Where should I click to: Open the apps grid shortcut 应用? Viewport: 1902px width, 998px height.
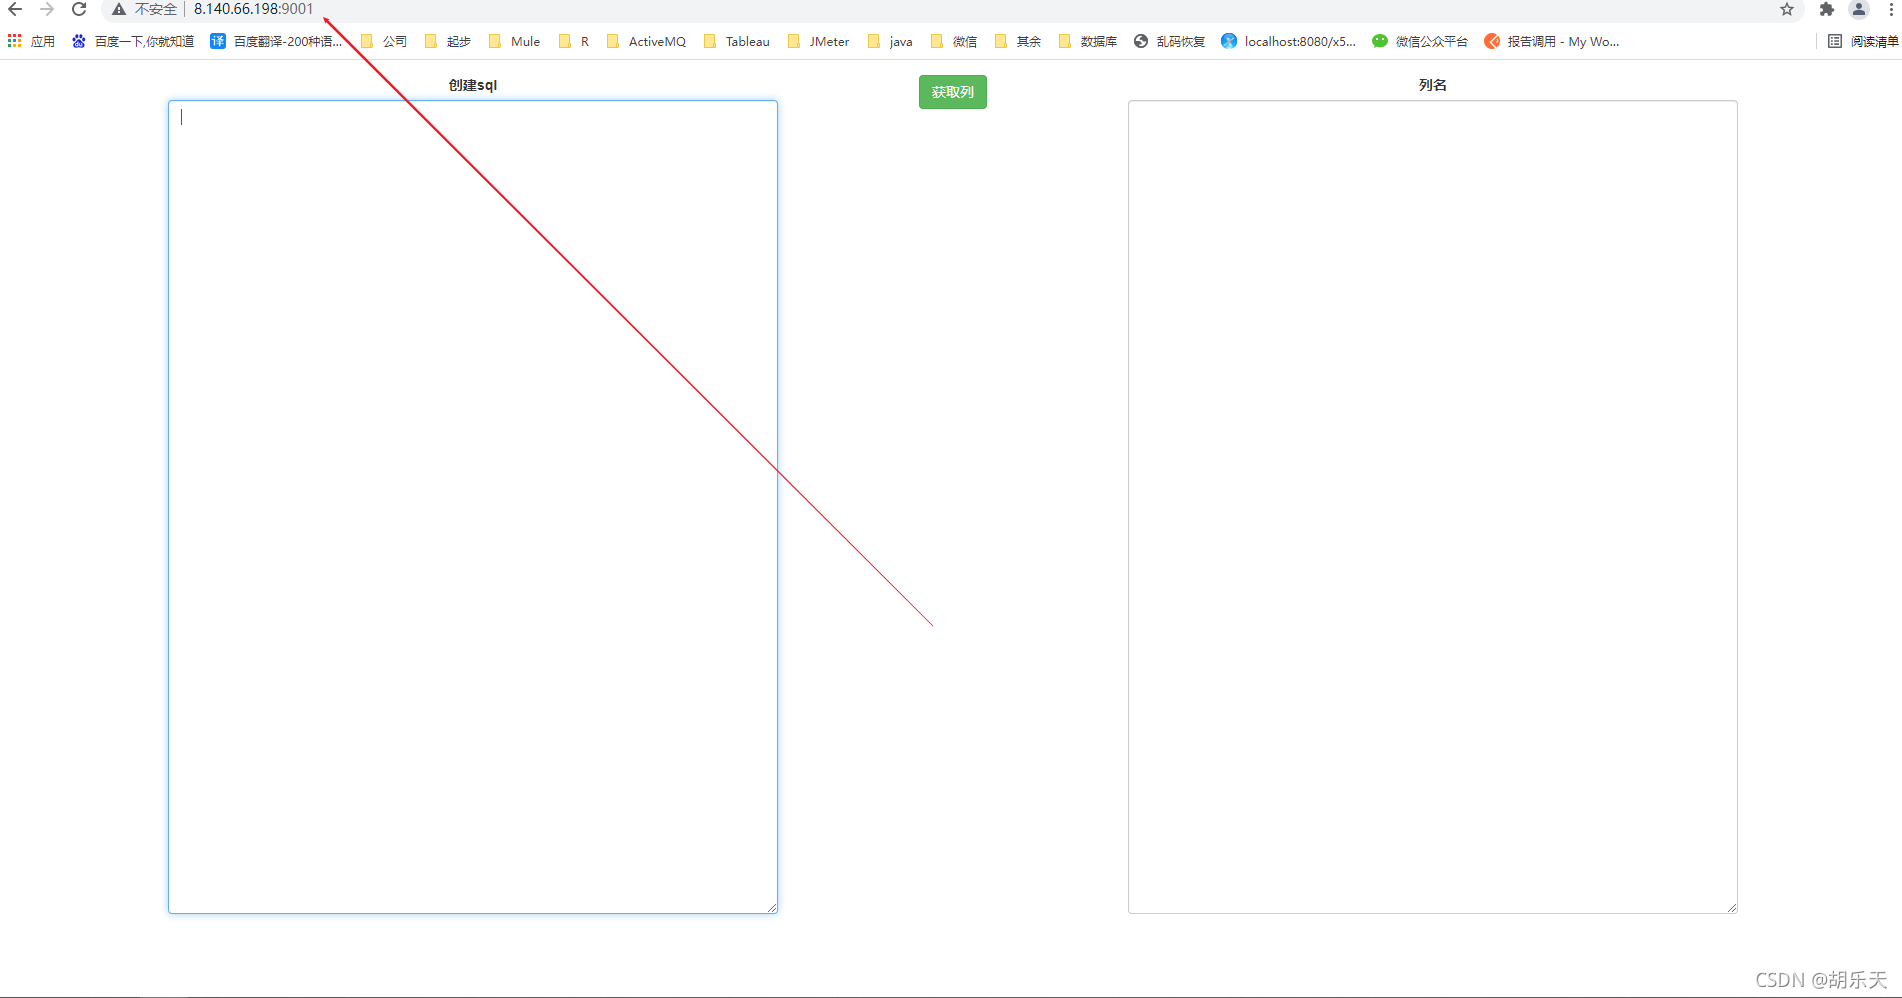click(x=31, y=41)
